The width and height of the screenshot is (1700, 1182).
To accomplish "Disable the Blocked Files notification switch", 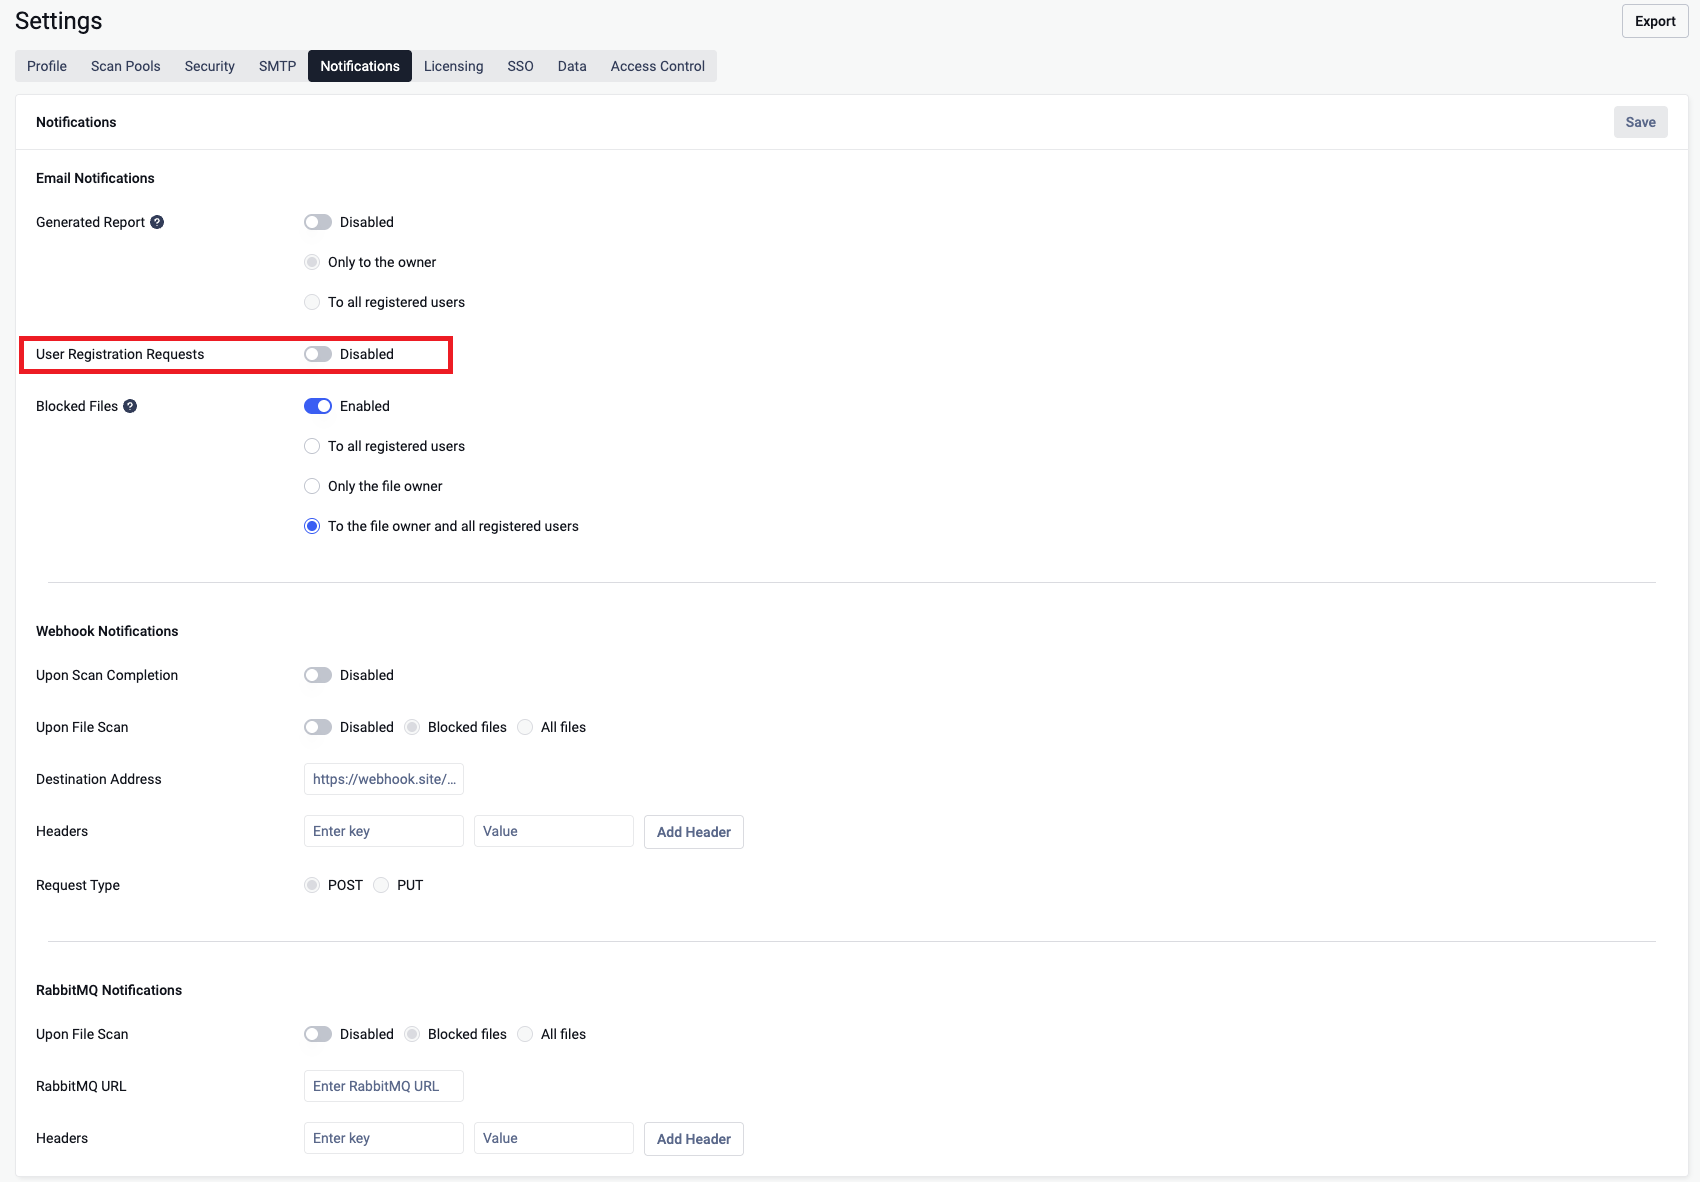I will click(x=318, y=406).
